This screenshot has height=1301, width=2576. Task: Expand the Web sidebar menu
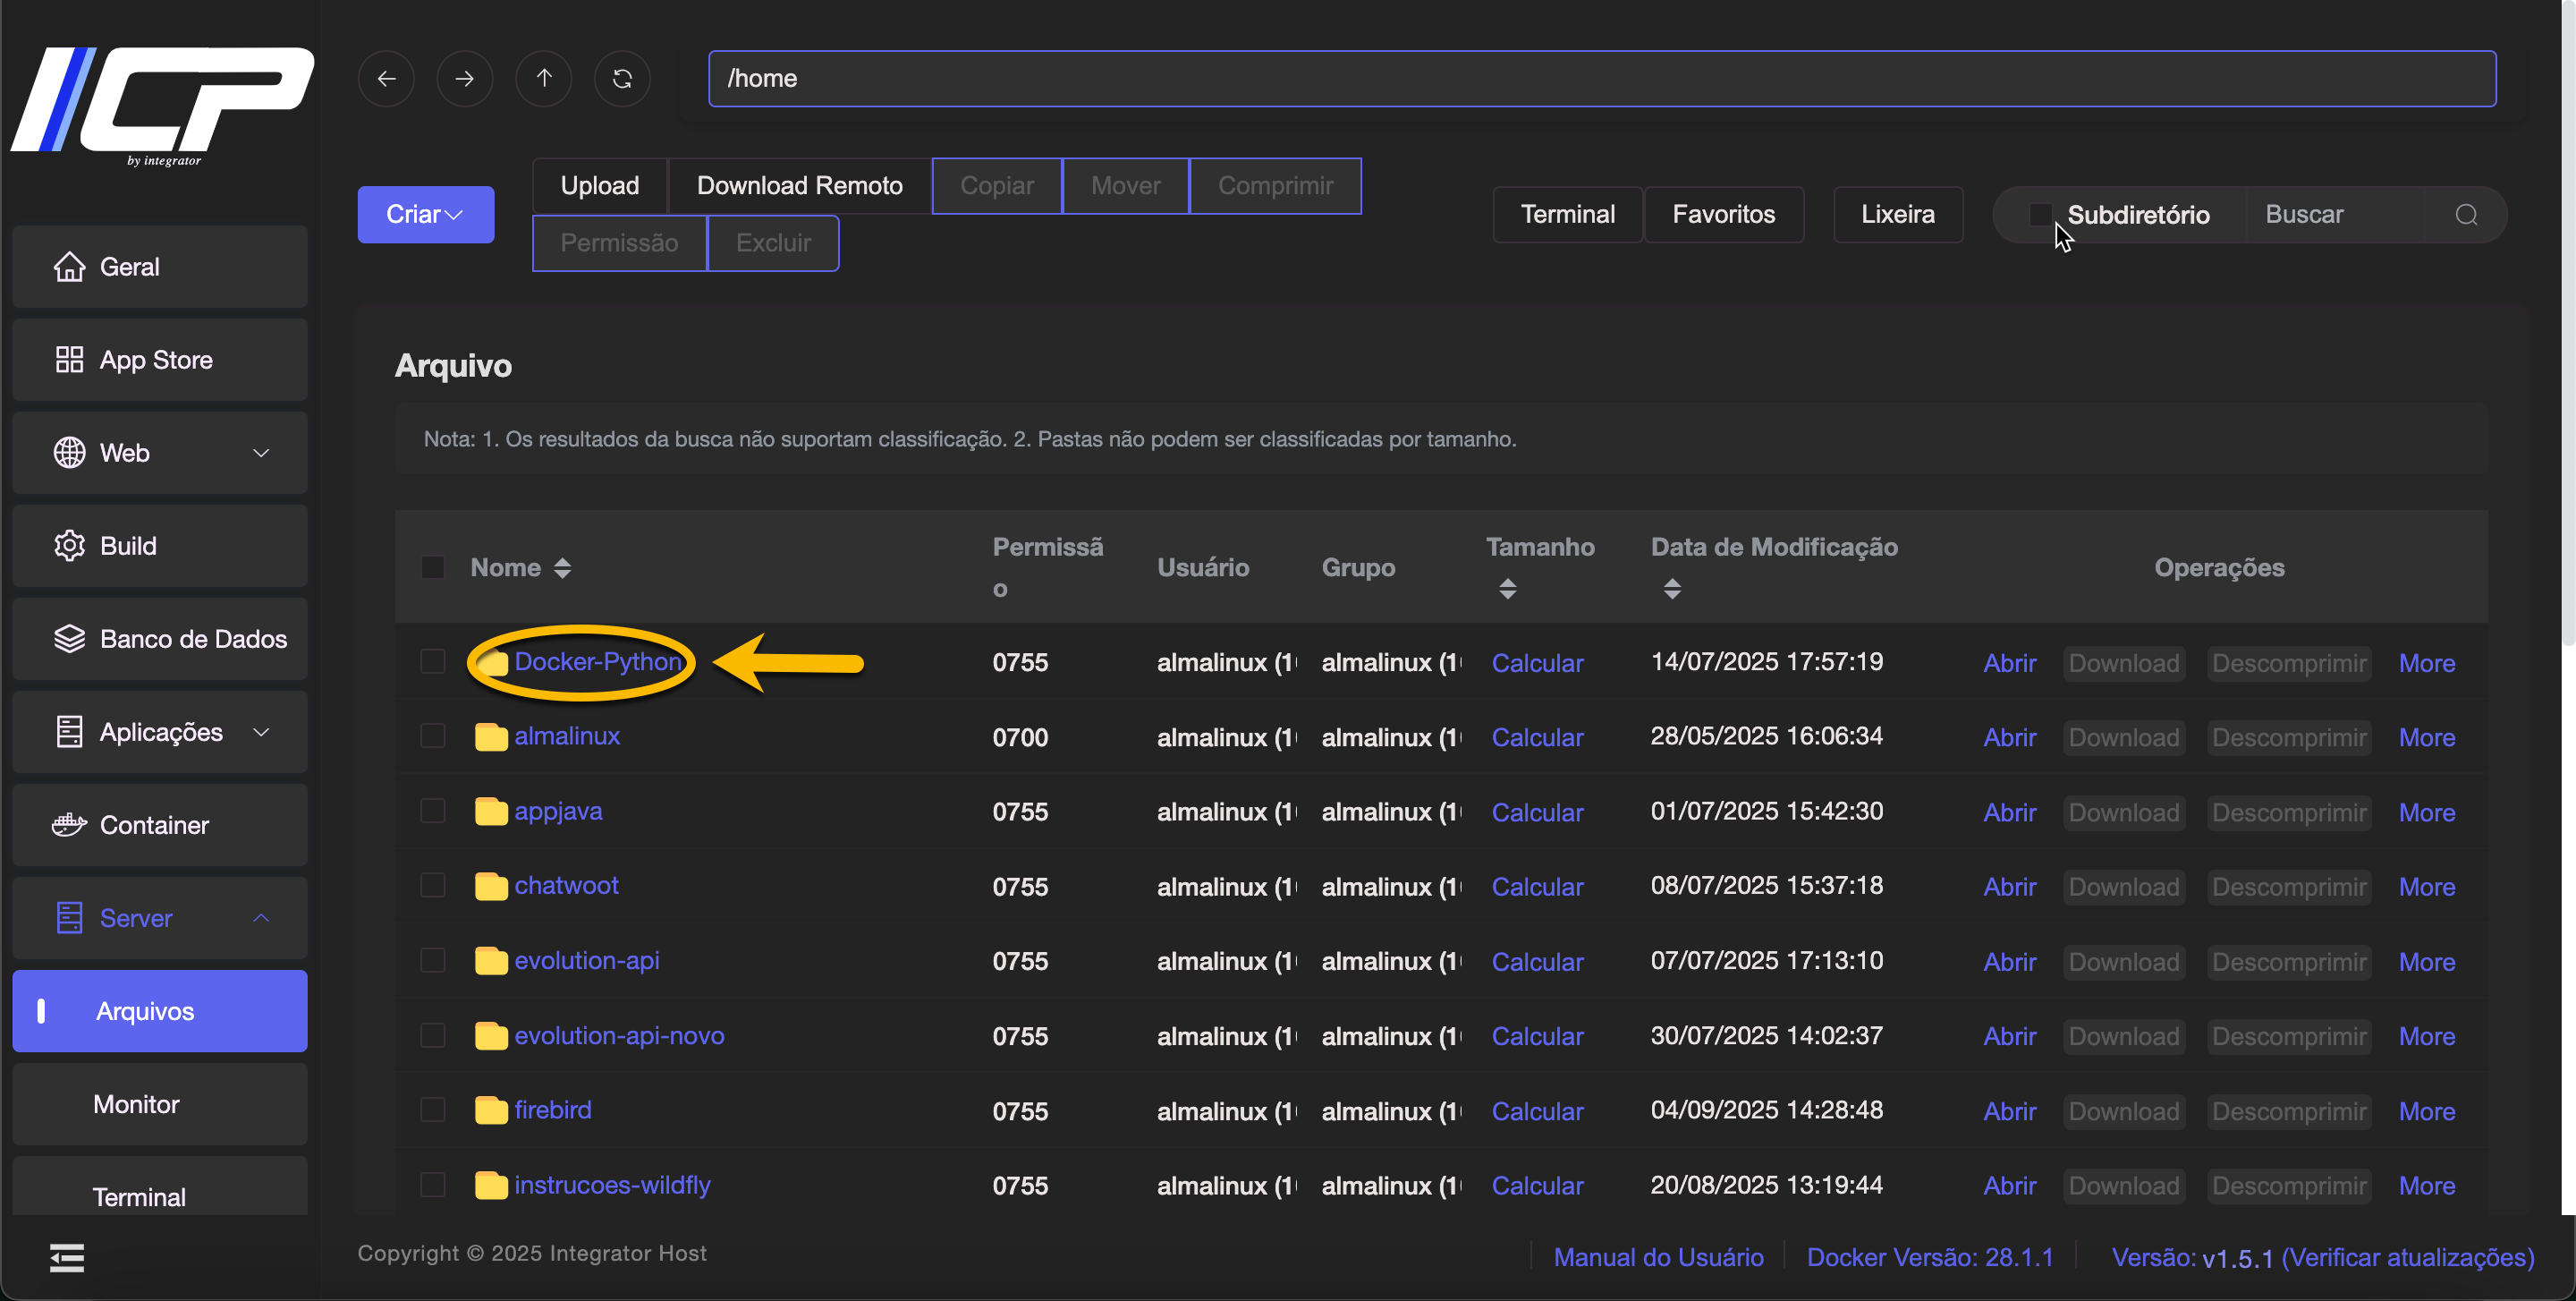coord(160,452)
